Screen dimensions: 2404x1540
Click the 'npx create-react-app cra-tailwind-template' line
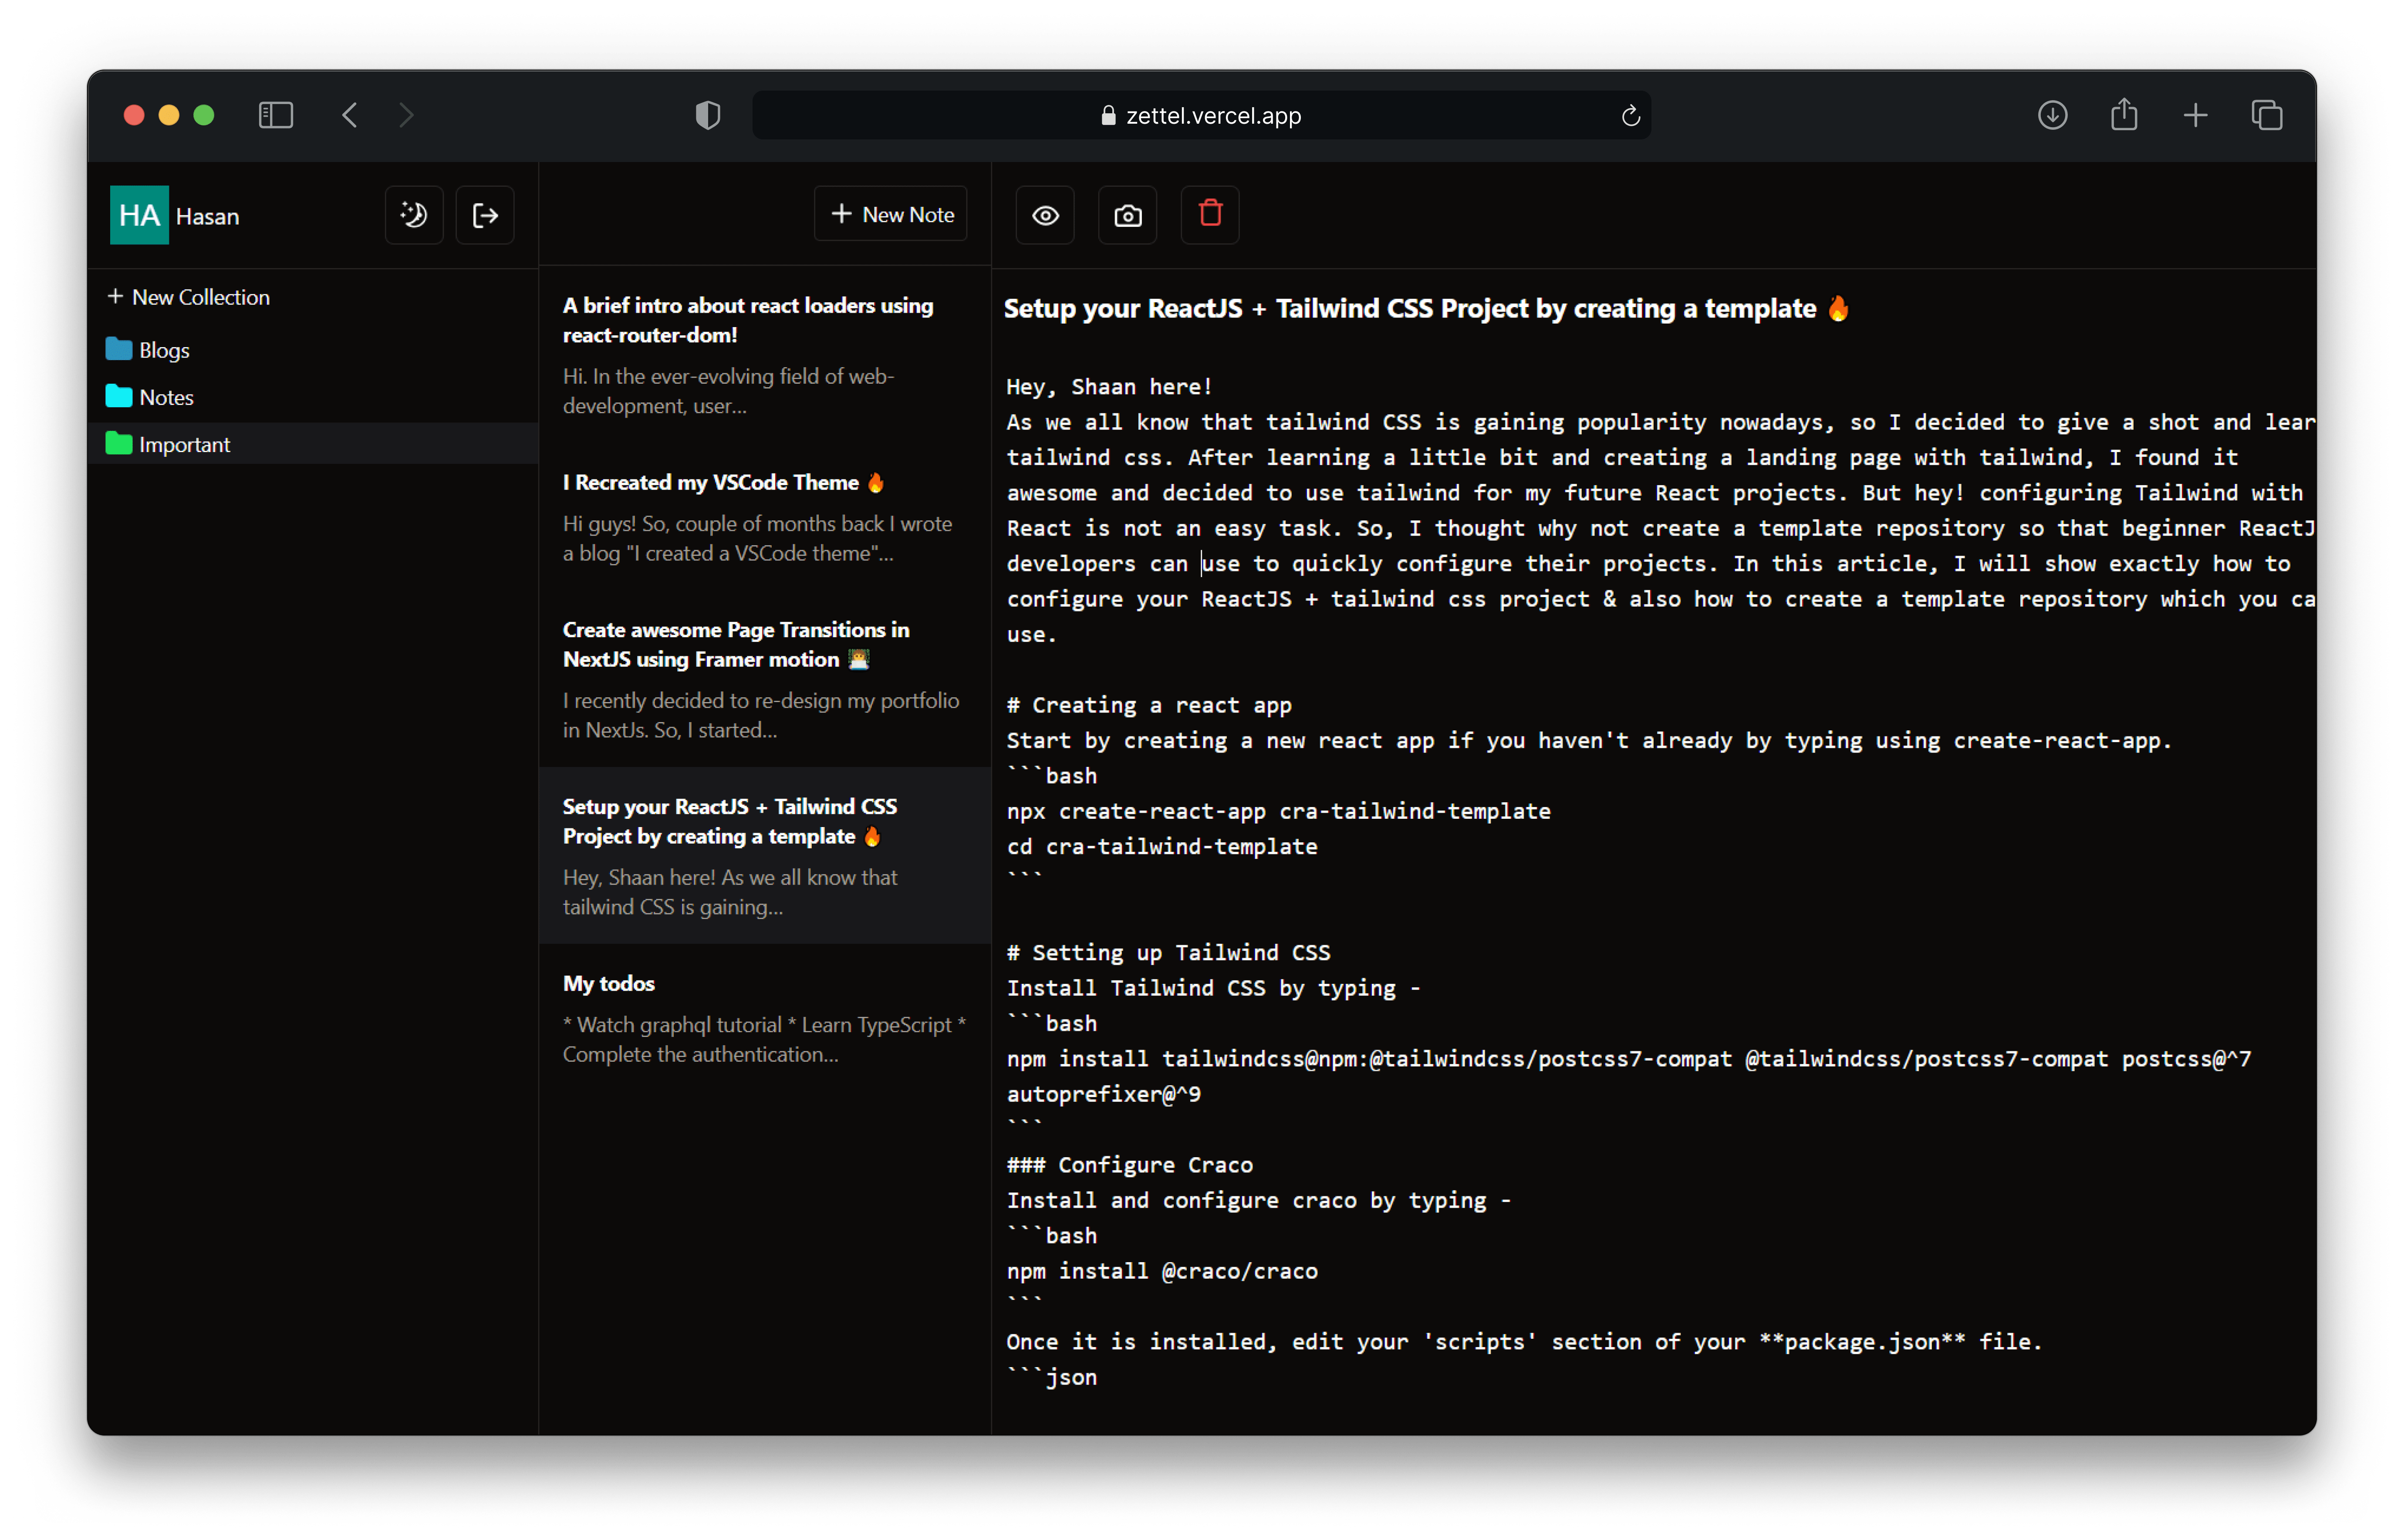[1278, 811]
